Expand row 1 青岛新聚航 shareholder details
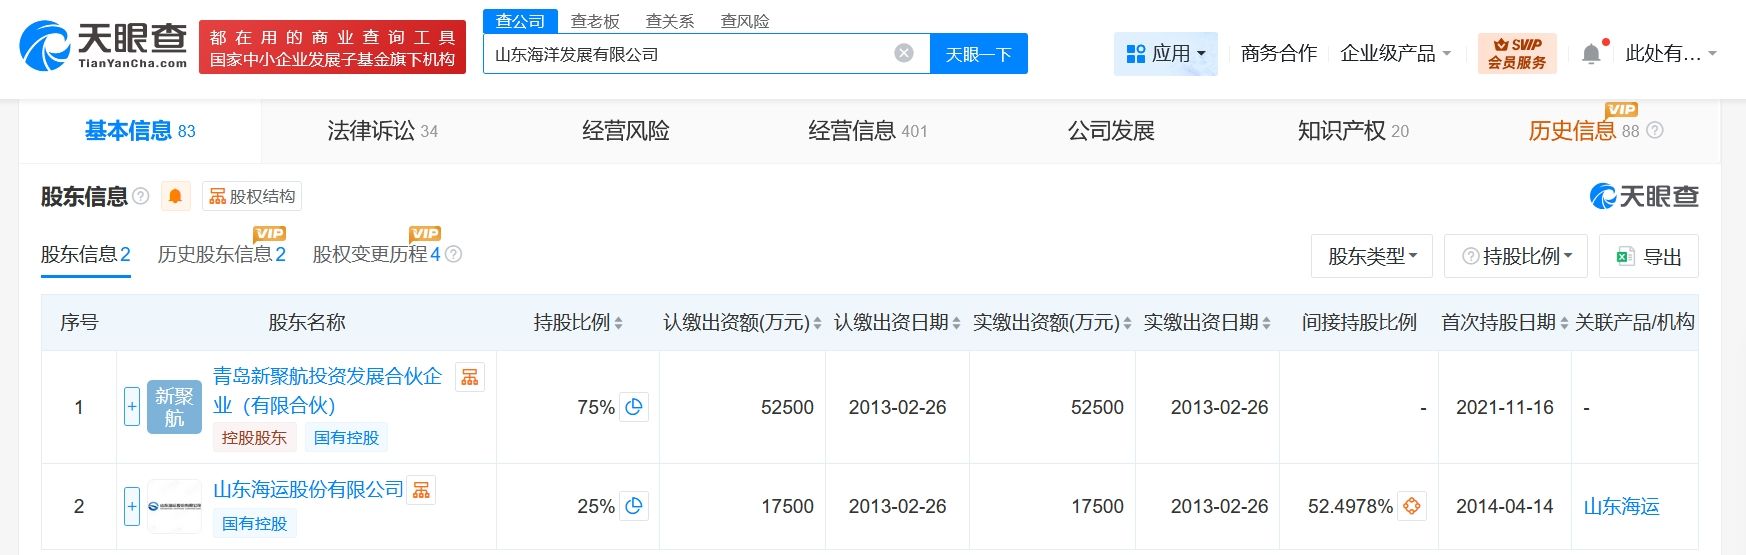1746x555 pixels. click(x=132, y=407)
